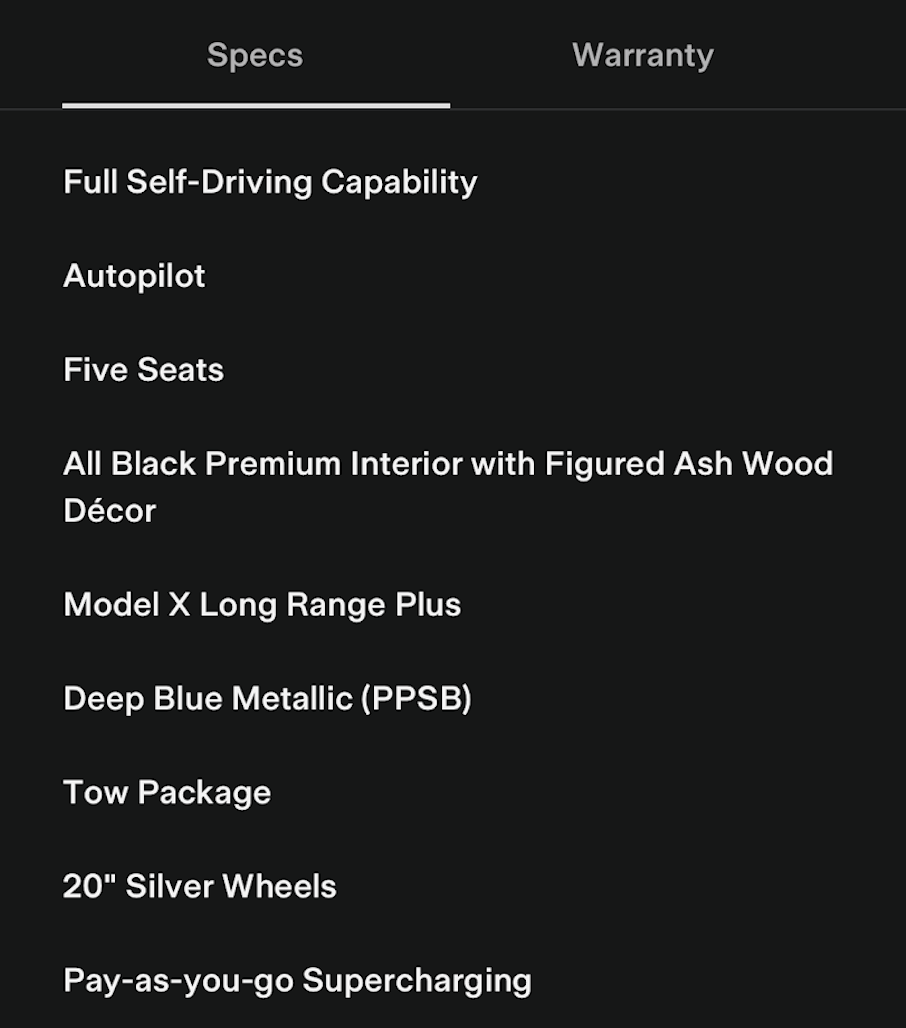906x1028 pixels.
Task: Click the Tow Package item
Action: (167, 792)
